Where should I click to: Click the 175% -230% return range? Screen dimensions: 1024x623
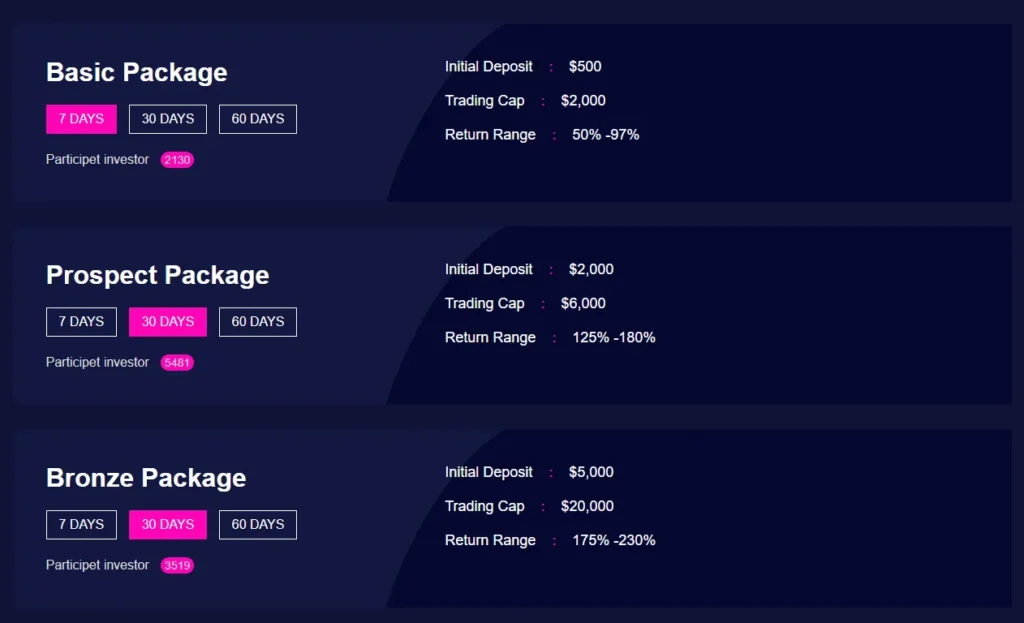(x=614, y=541)
